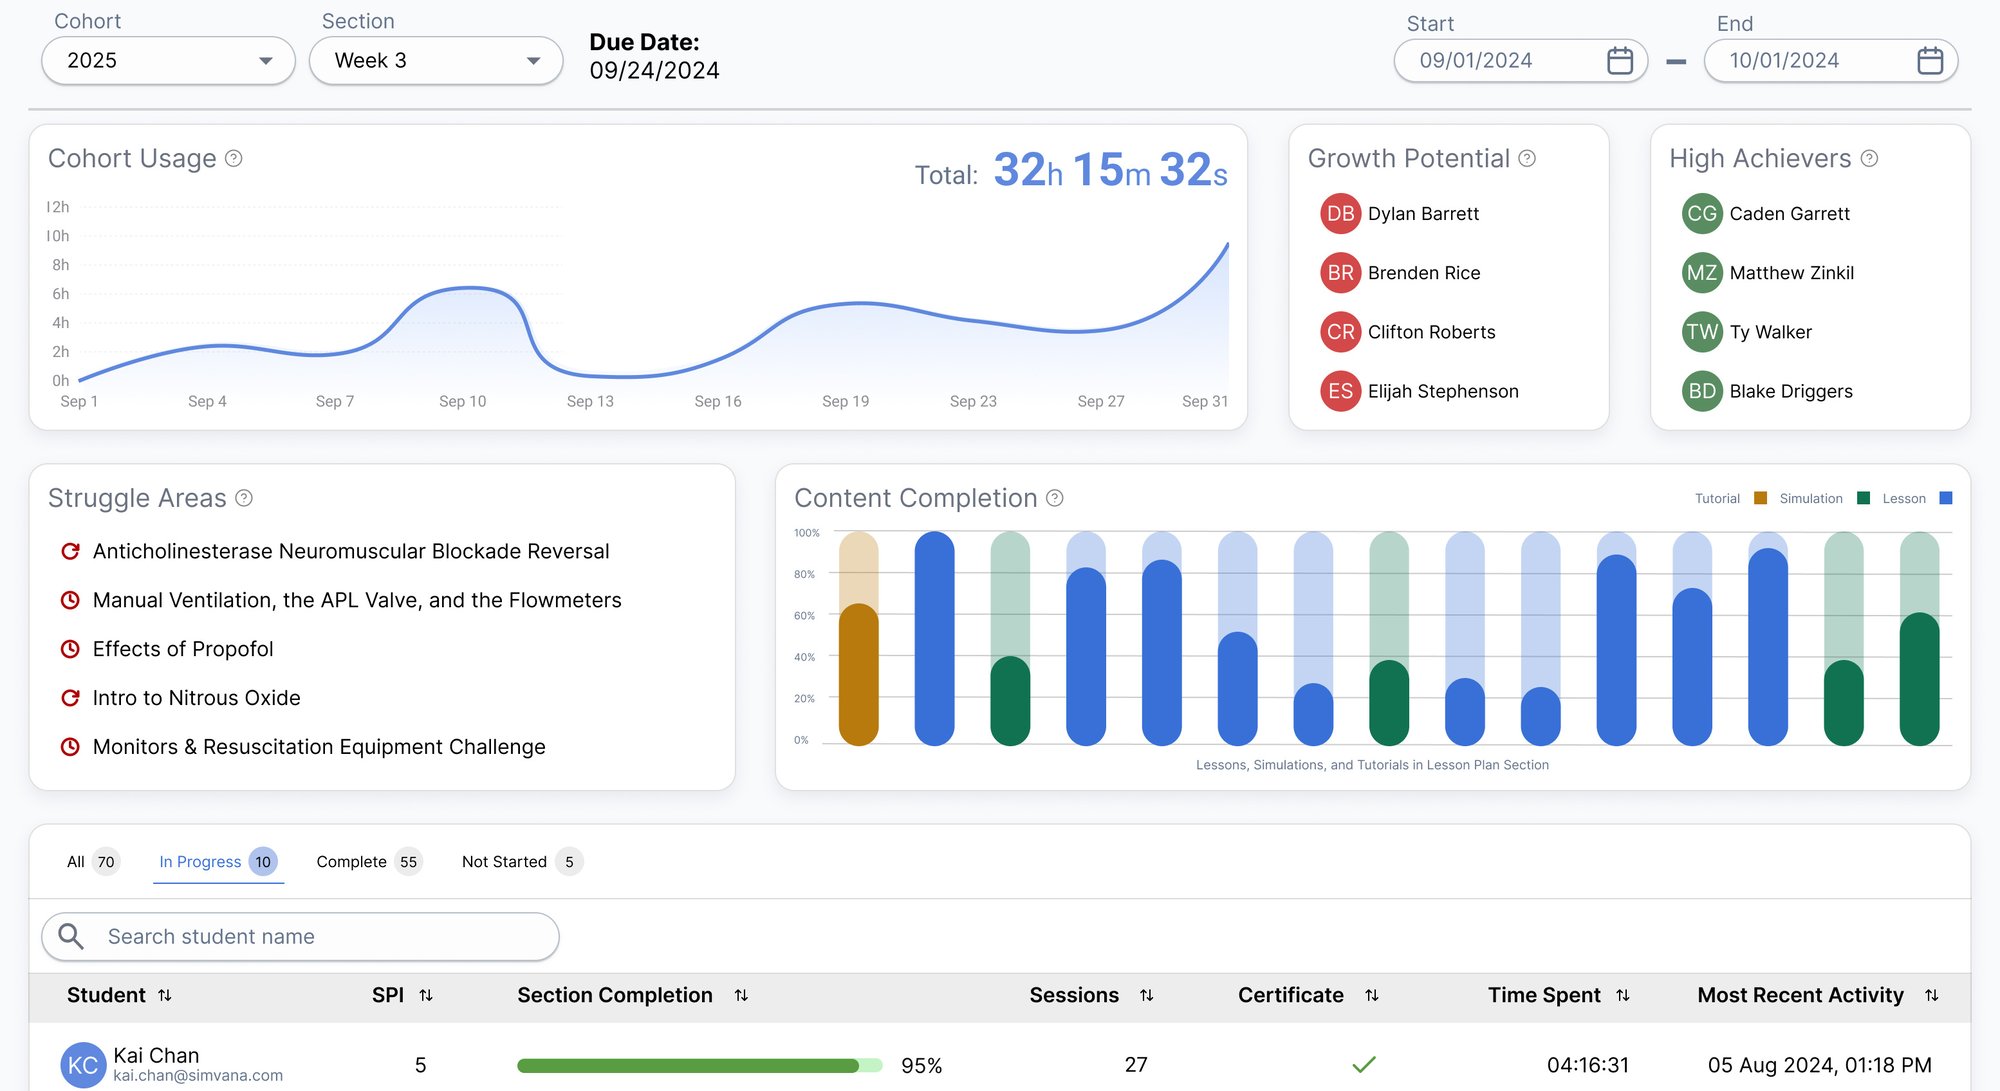2000x1091 pixels.
Task: Click the DB avatar for Dylan Barrett
Action: 1341,214
